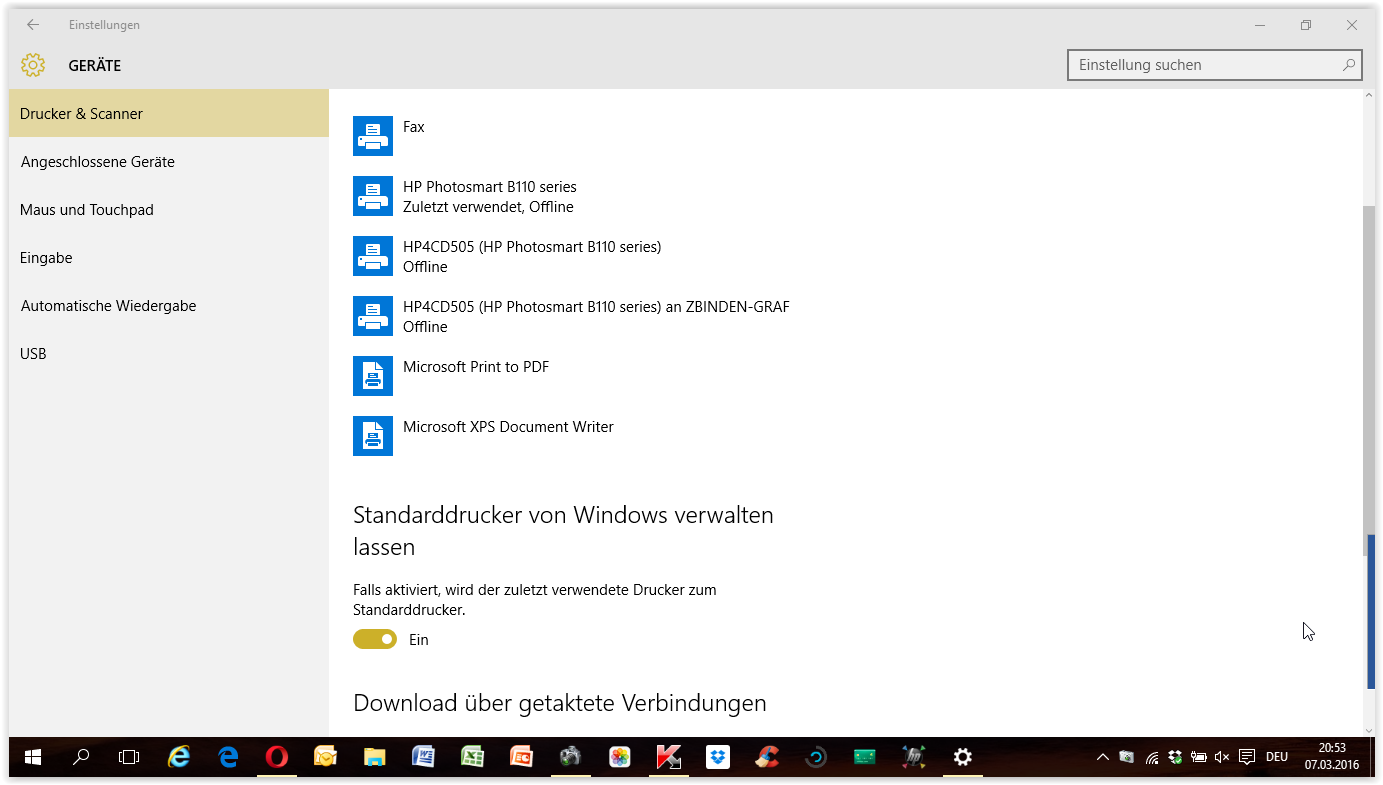This screenshot has height=785, width=1383.
Task: Open the HP app icon in the taskbar
Action: click(x=914, y=757)
